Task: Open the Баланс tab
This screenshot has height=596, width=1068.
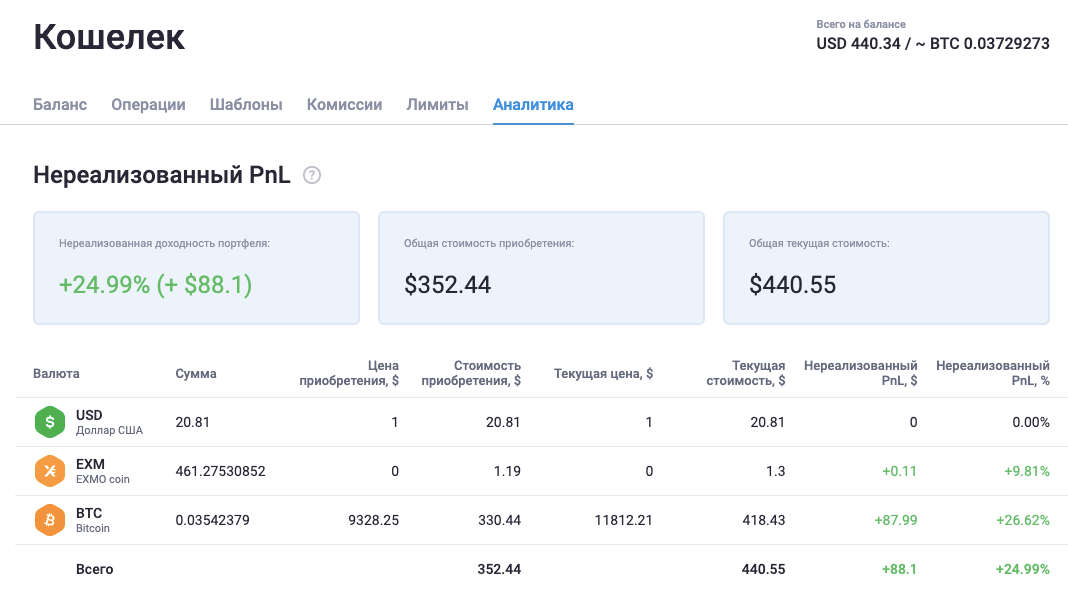Action: tap(60, 104)
